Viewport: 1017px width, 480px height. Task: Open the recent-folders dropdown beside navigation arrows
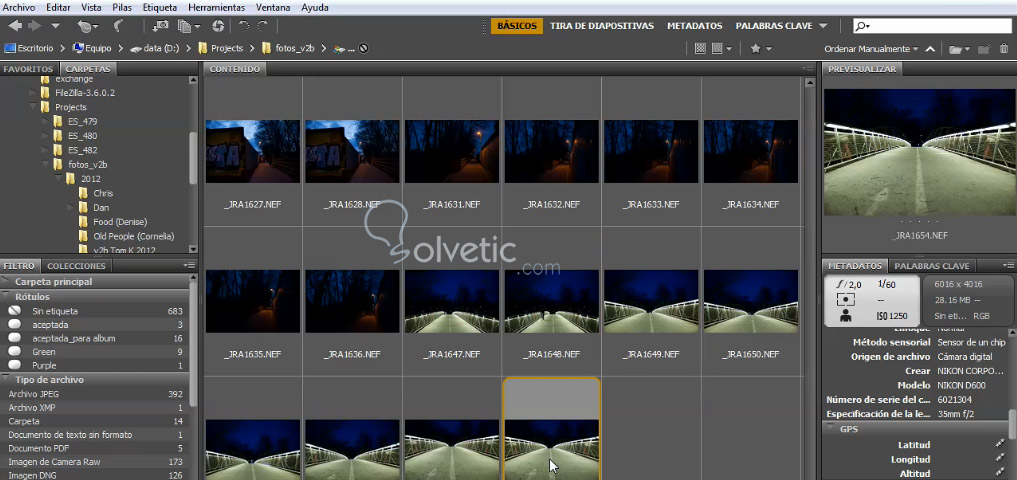click(x=55, y=27)
